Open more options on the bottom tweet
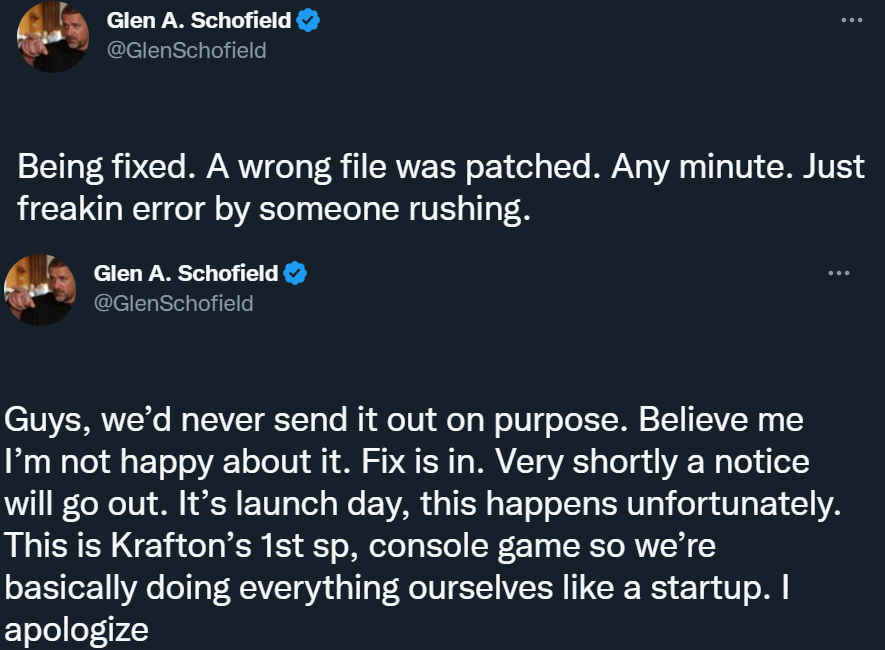The width and height of the screenshot is (885, 650). coord(838,273)
